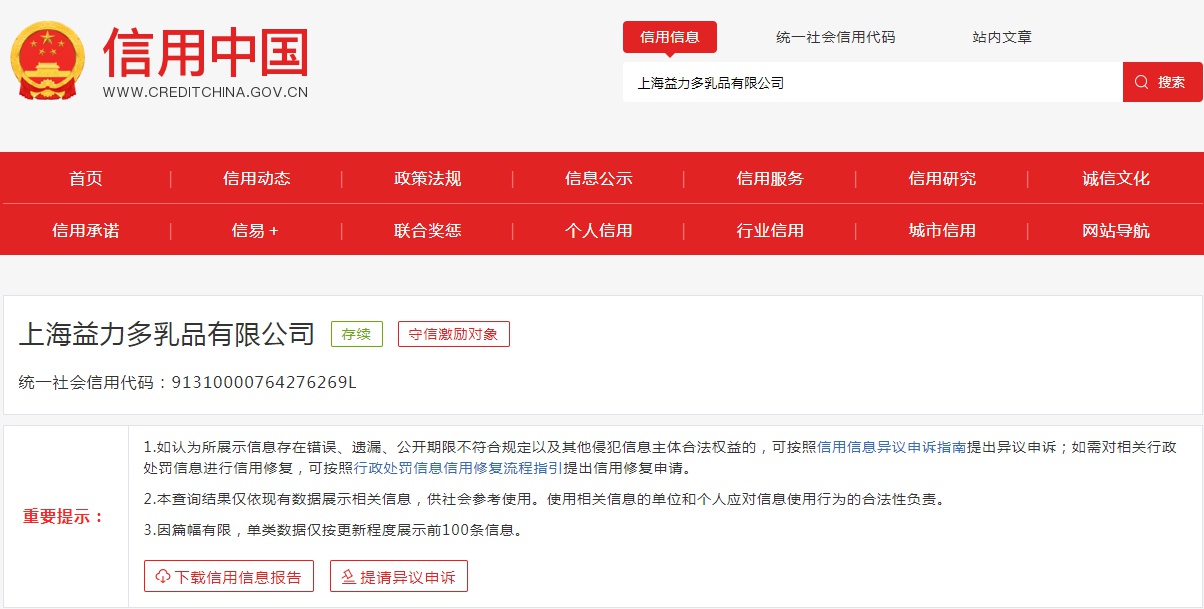This screenshot has width=1204, height=609.
Task: Open 网站导航 menu item
Action: [x=1116, y=231]
